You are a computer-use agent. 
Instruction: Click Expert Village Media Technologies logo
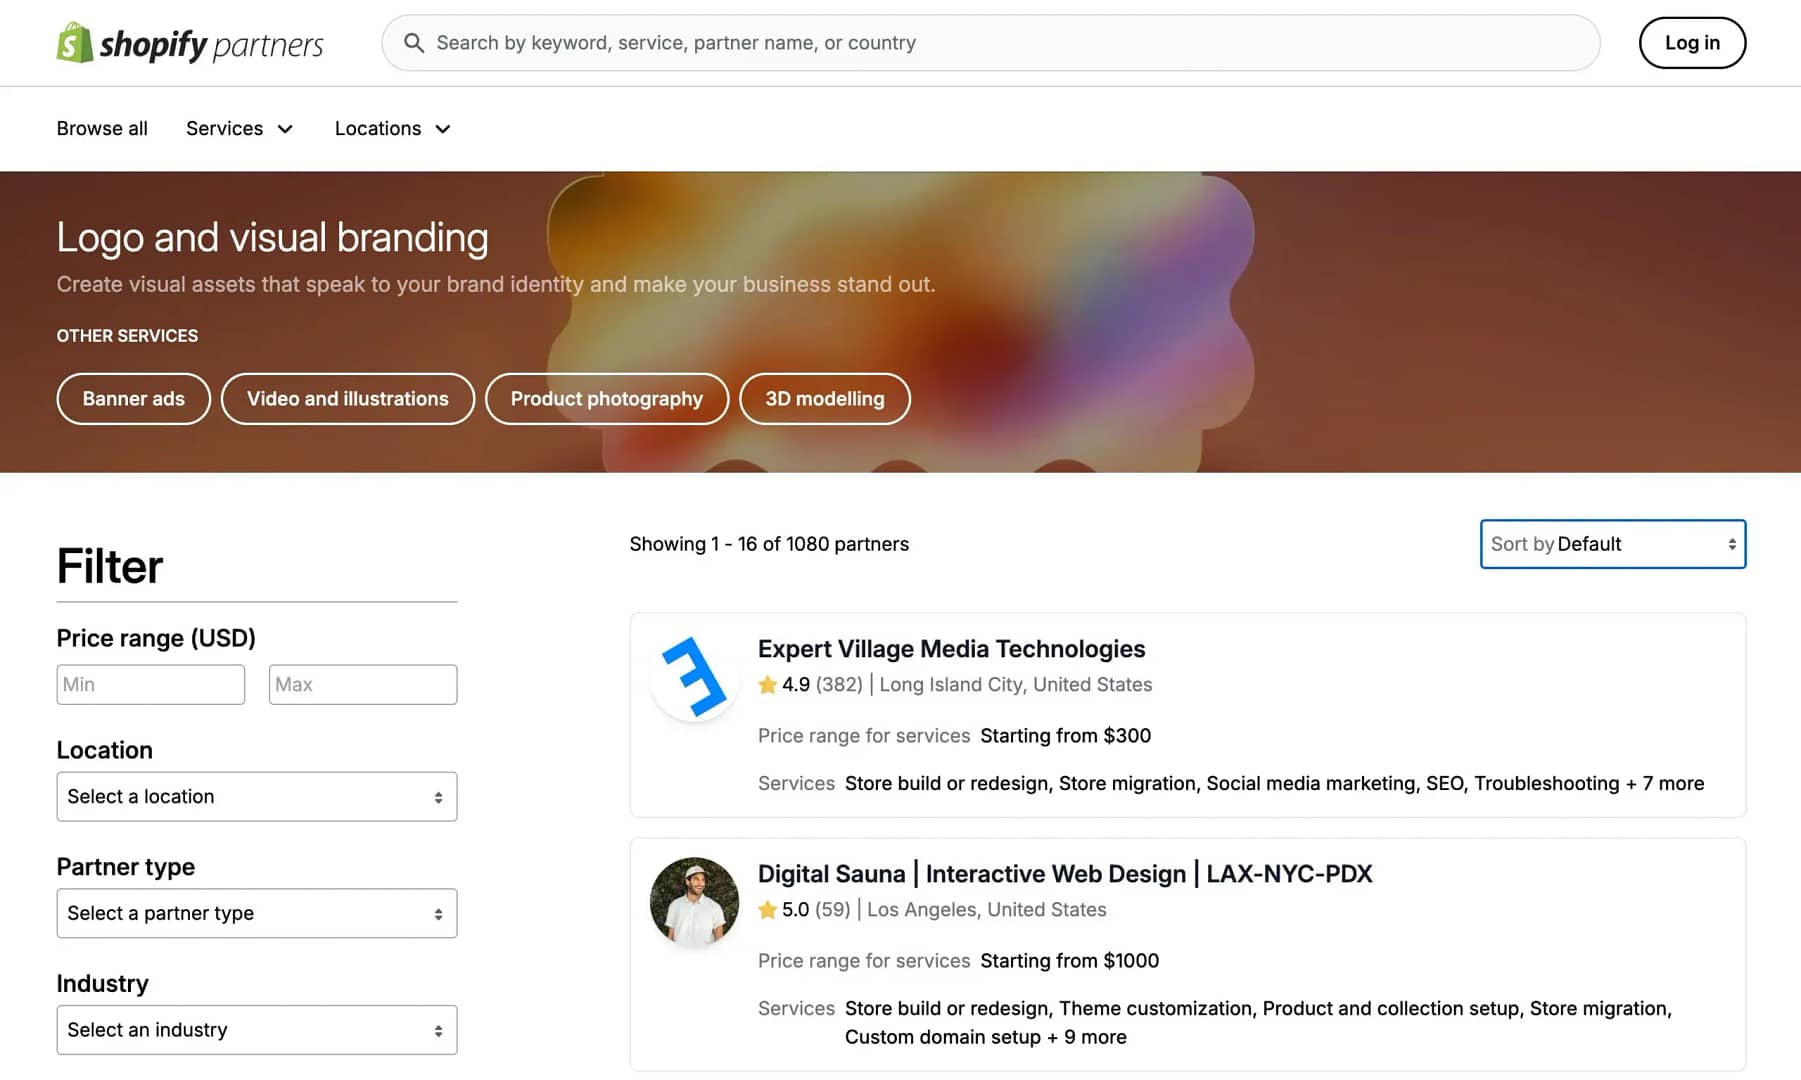(x=694, y=677)
